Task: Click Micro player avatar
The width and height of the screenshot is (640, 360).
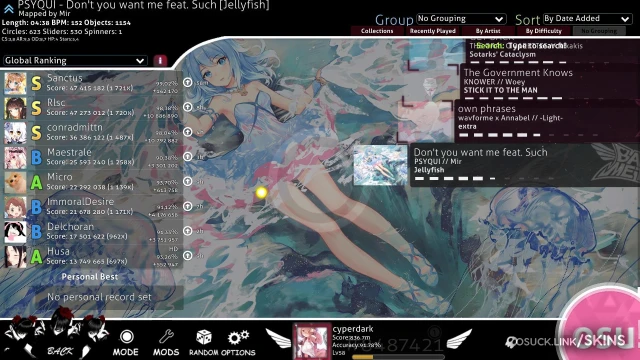Action: (x=16, y=182)
